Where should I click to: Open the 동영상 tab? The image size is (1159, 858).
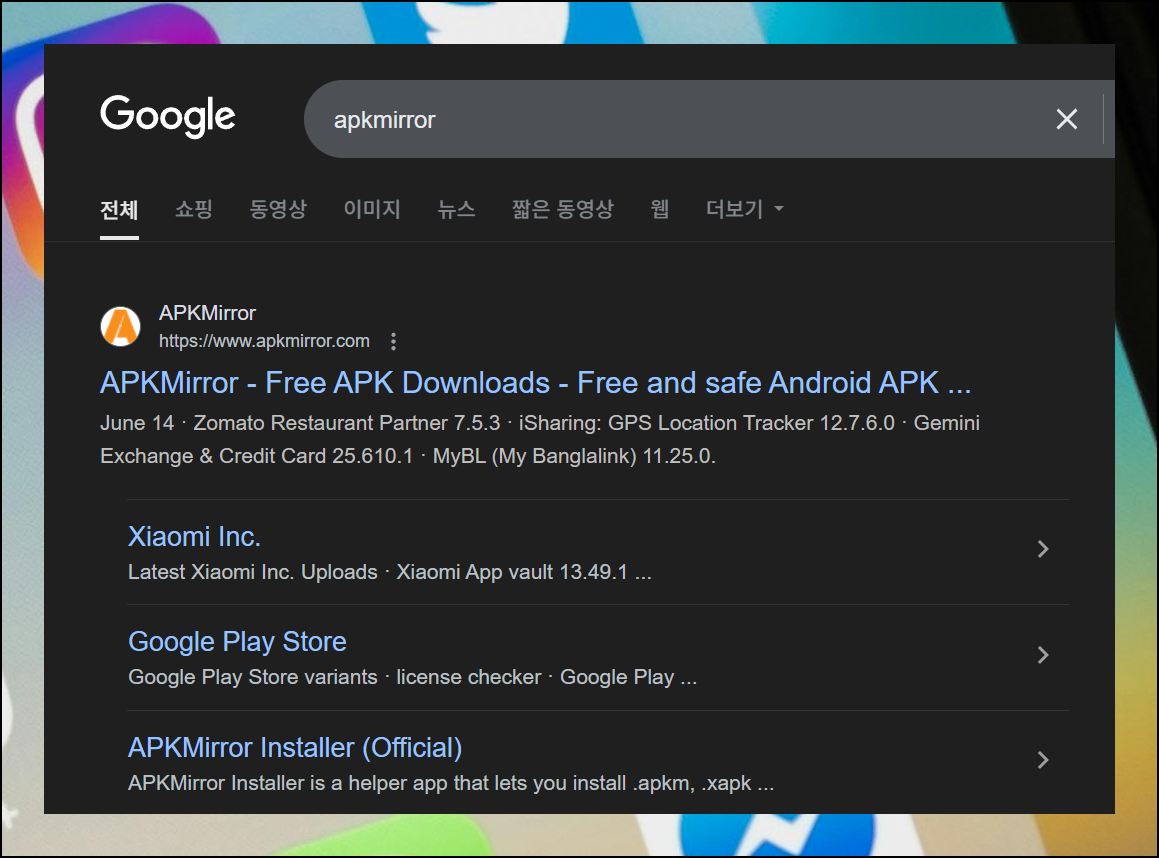point(278,209)
